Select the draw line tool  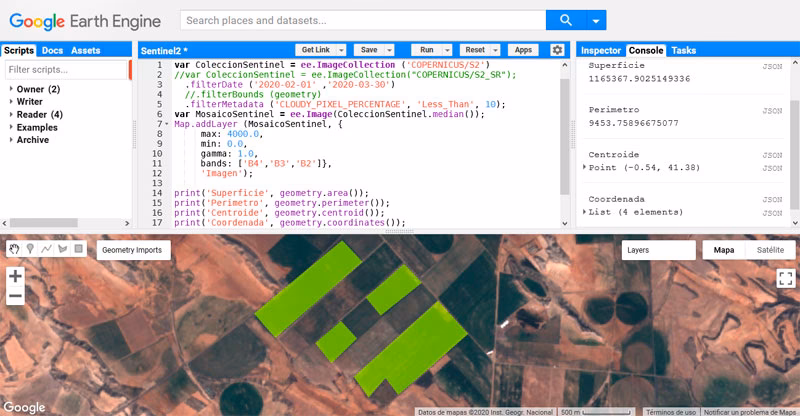click(46, 249)
